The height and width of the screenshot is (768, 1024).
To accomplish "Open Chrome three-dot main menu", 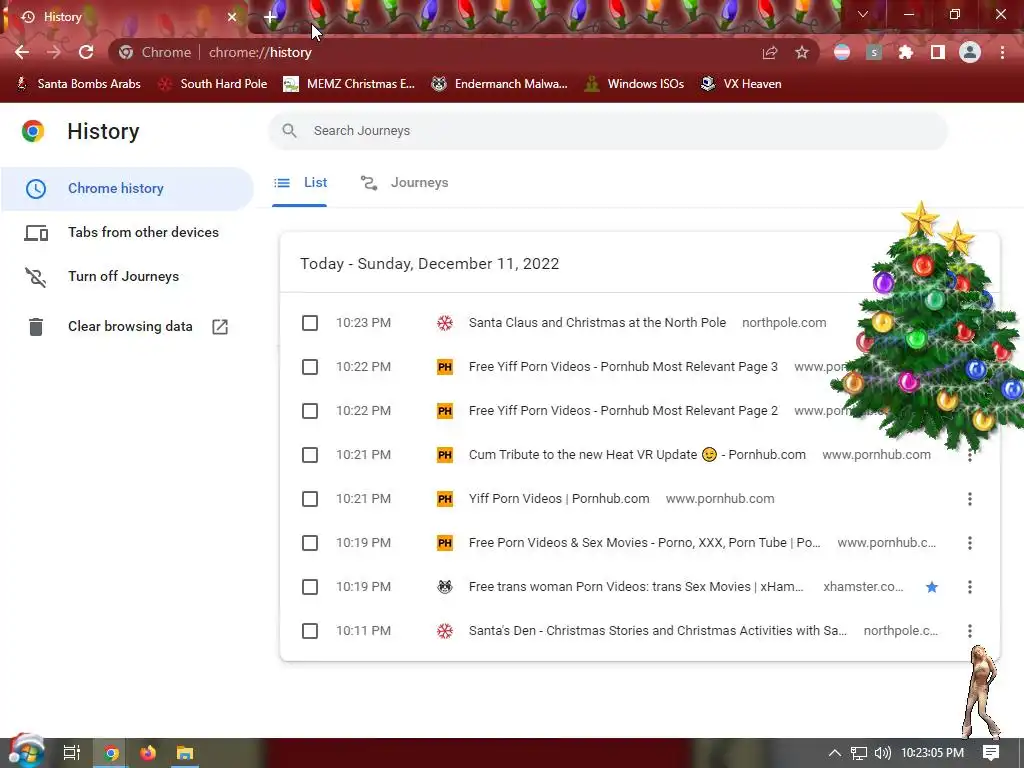I will tap(1002, 52).
